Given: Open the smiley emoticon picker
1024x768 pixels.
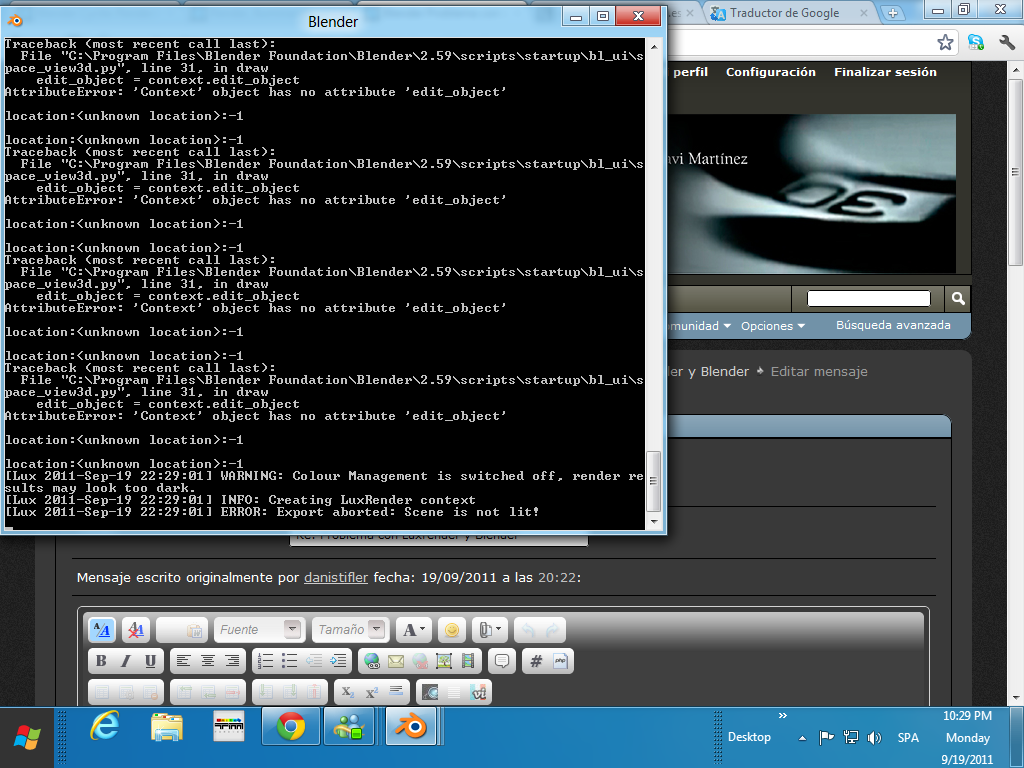Looking at the screenshot, I should [x=451, y=630].
